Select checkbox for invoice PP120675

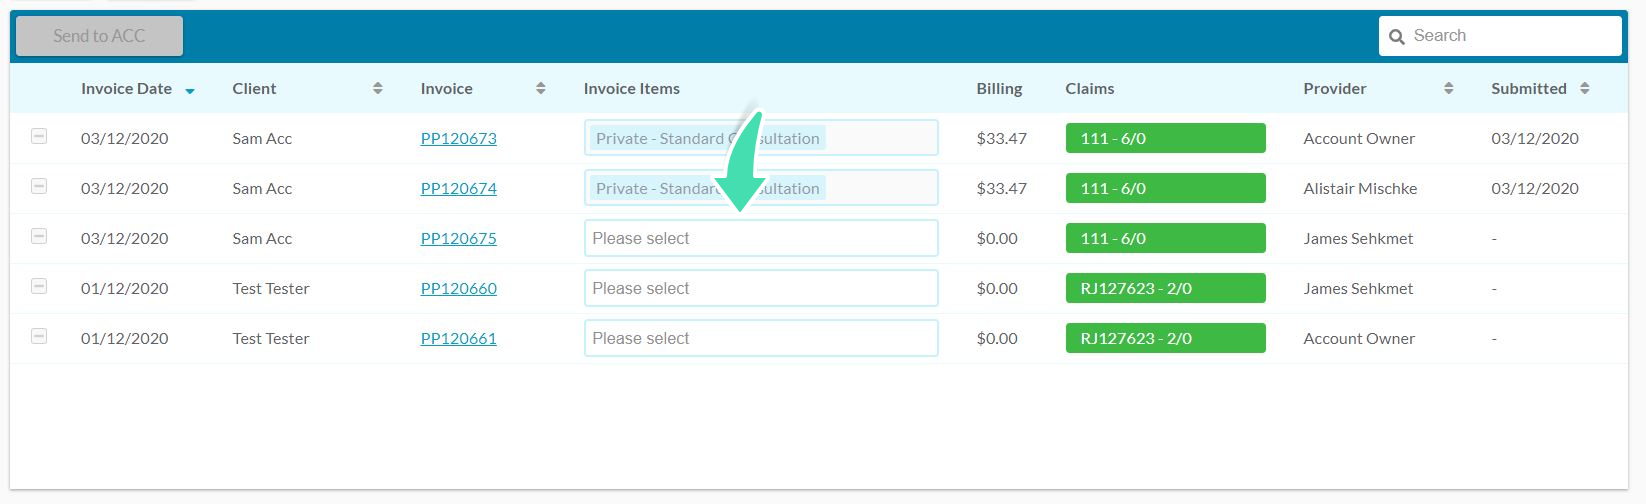click(39, 236)
